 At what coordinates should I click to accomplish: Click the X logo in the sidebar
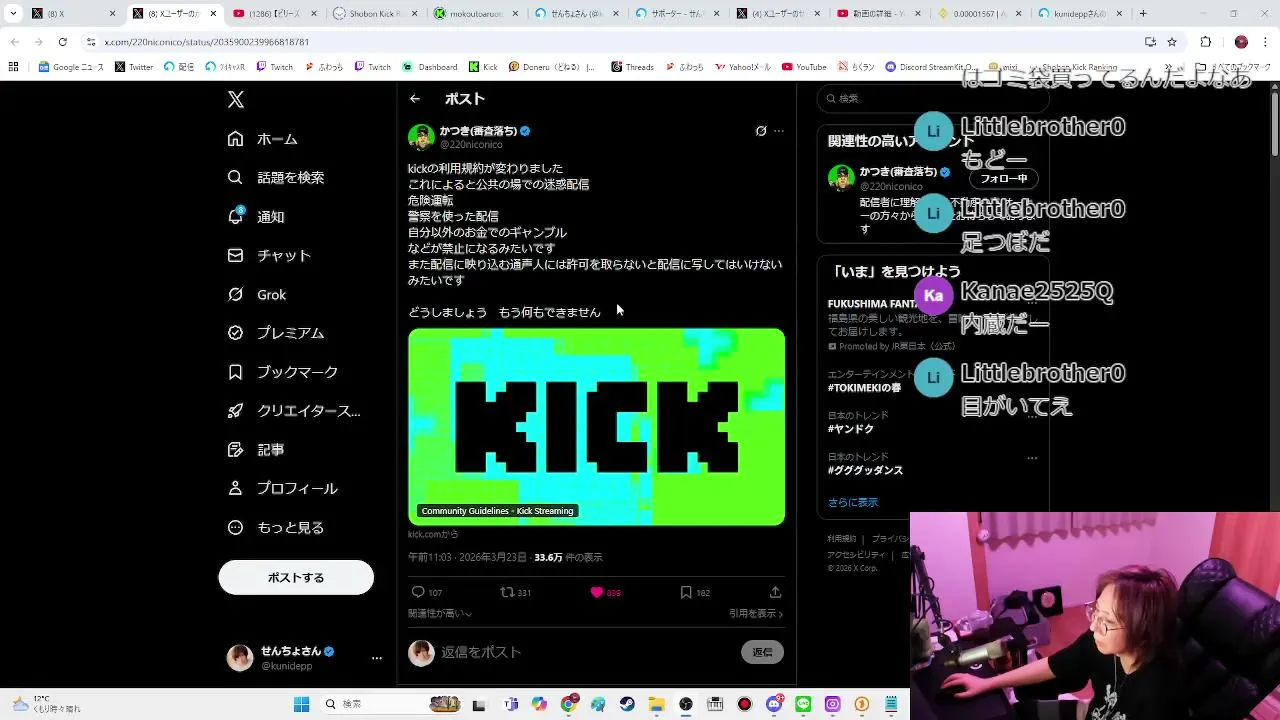pos(236,99)
